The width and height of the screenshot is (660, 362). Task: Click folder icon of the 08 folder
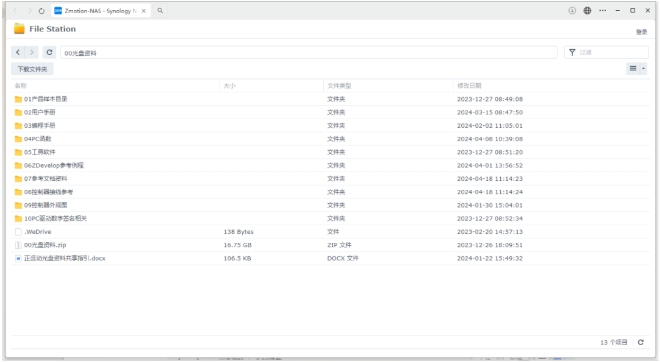(18, 192)
